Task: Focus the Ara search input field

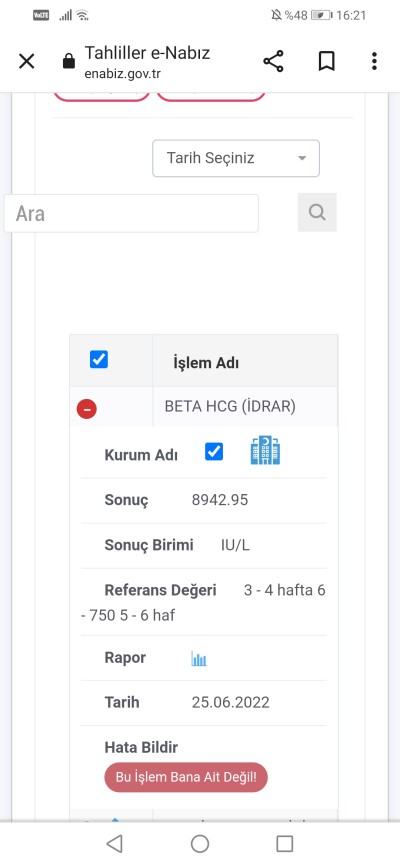Action: [x=131, y=213]
